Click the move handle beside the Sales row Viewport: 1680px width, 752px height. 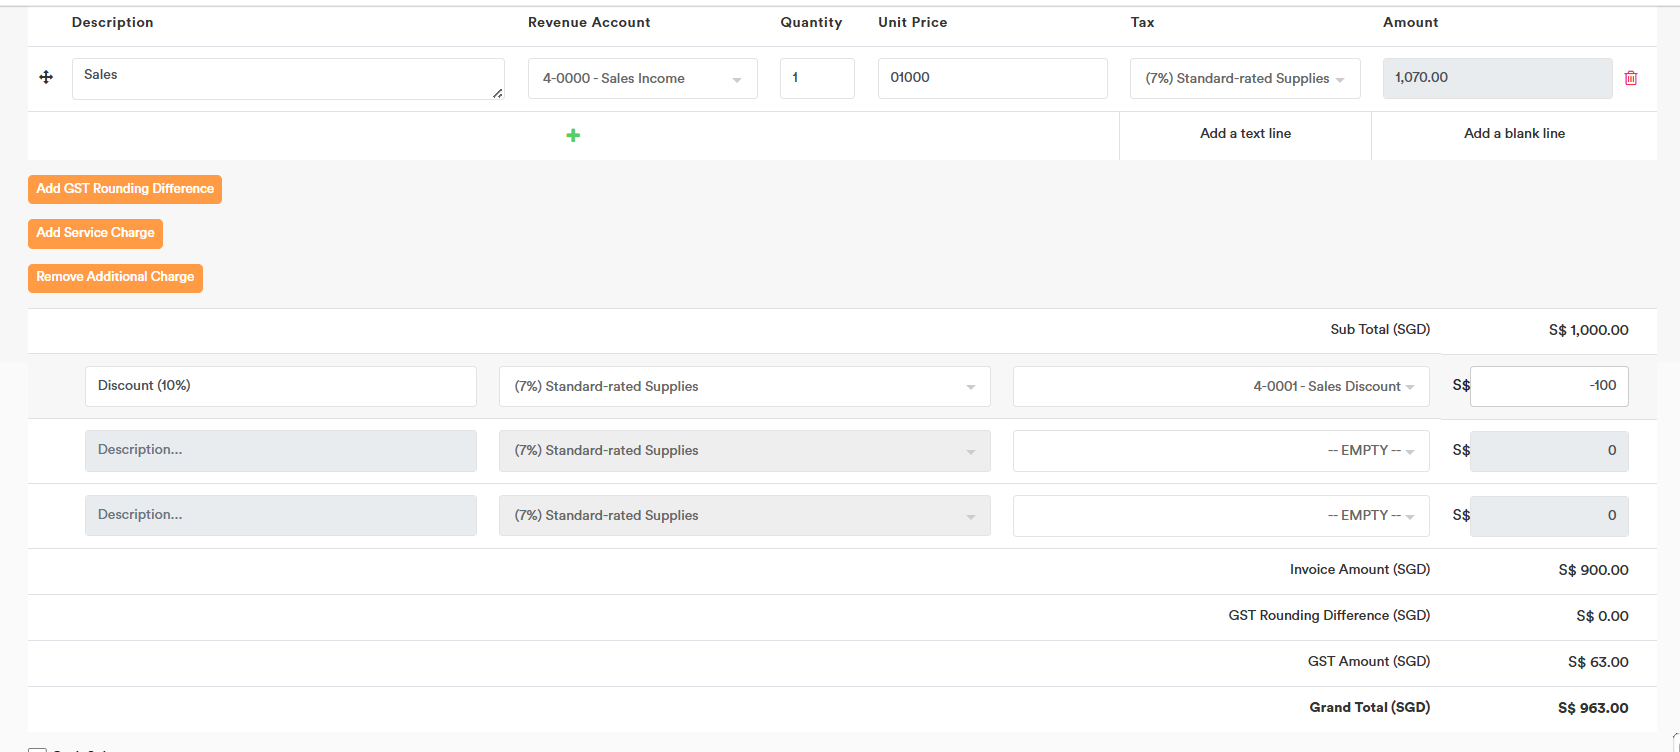tap(46, 77)
